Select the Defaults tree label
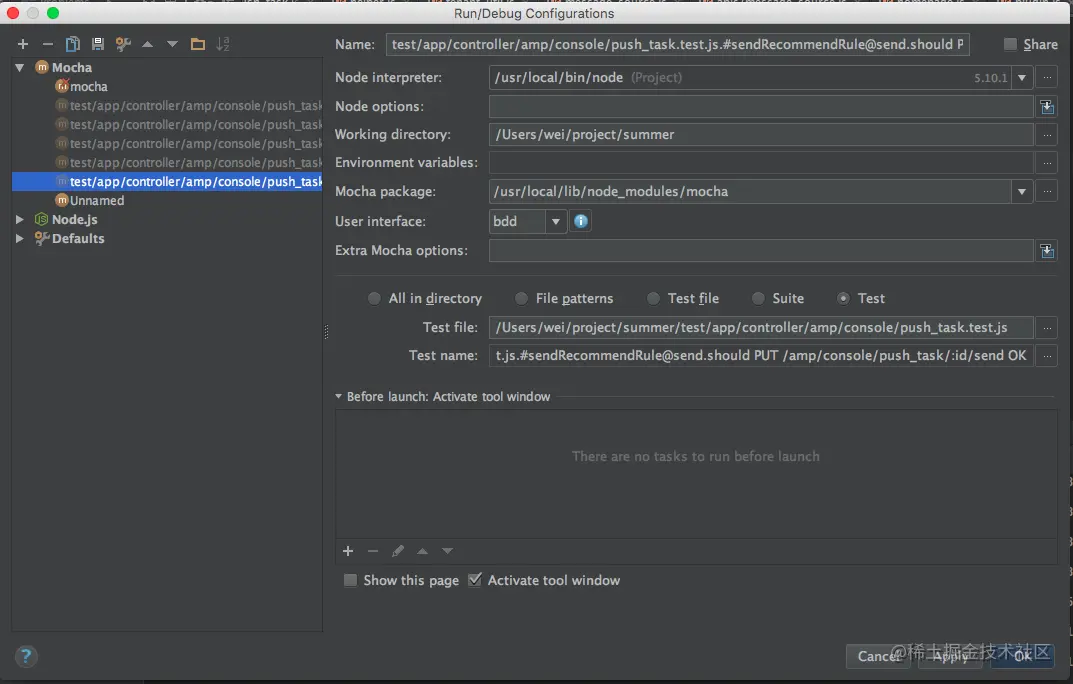This screenshot has width=1073, height=684. point(78,239)
